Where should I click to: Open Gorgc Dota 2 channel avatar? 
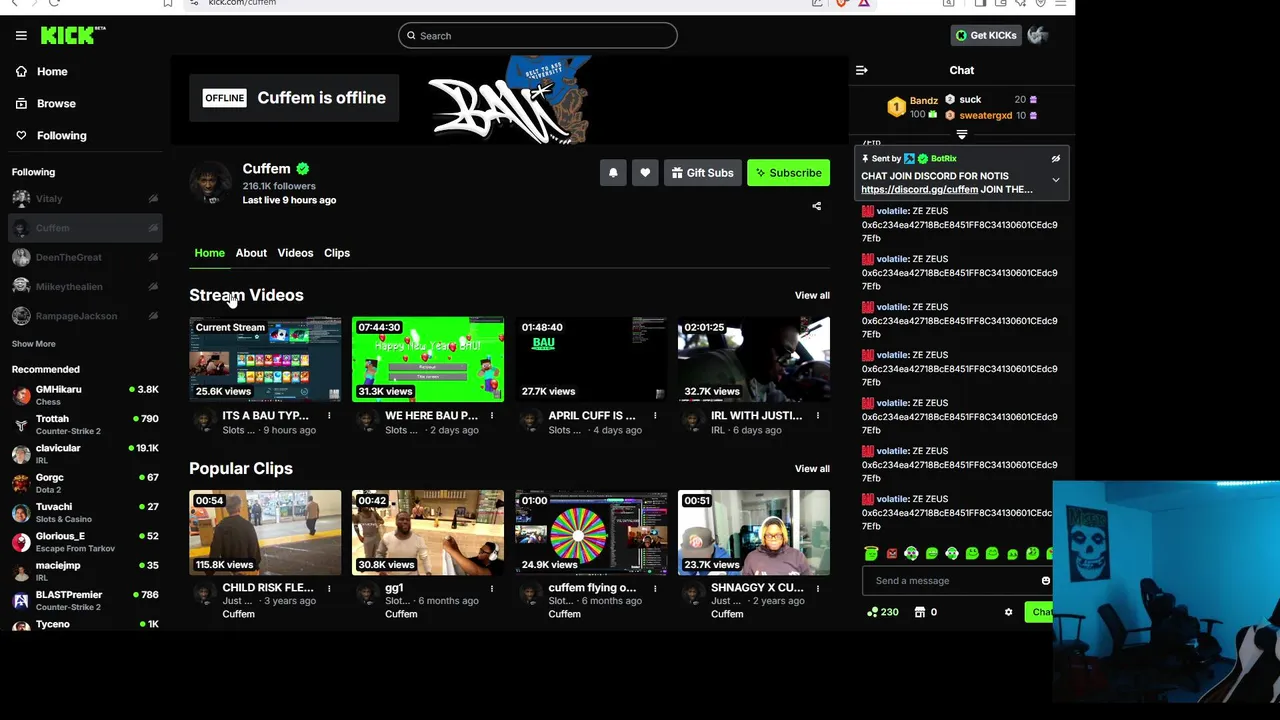(21, 483)
